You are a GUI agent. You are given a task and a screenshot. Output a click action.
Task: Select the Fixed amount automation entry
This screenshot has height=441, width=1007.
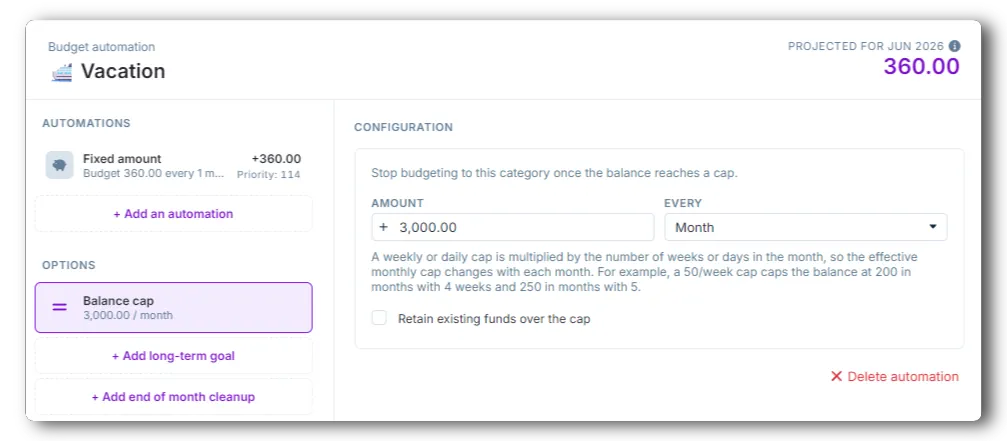click(173, 166)
